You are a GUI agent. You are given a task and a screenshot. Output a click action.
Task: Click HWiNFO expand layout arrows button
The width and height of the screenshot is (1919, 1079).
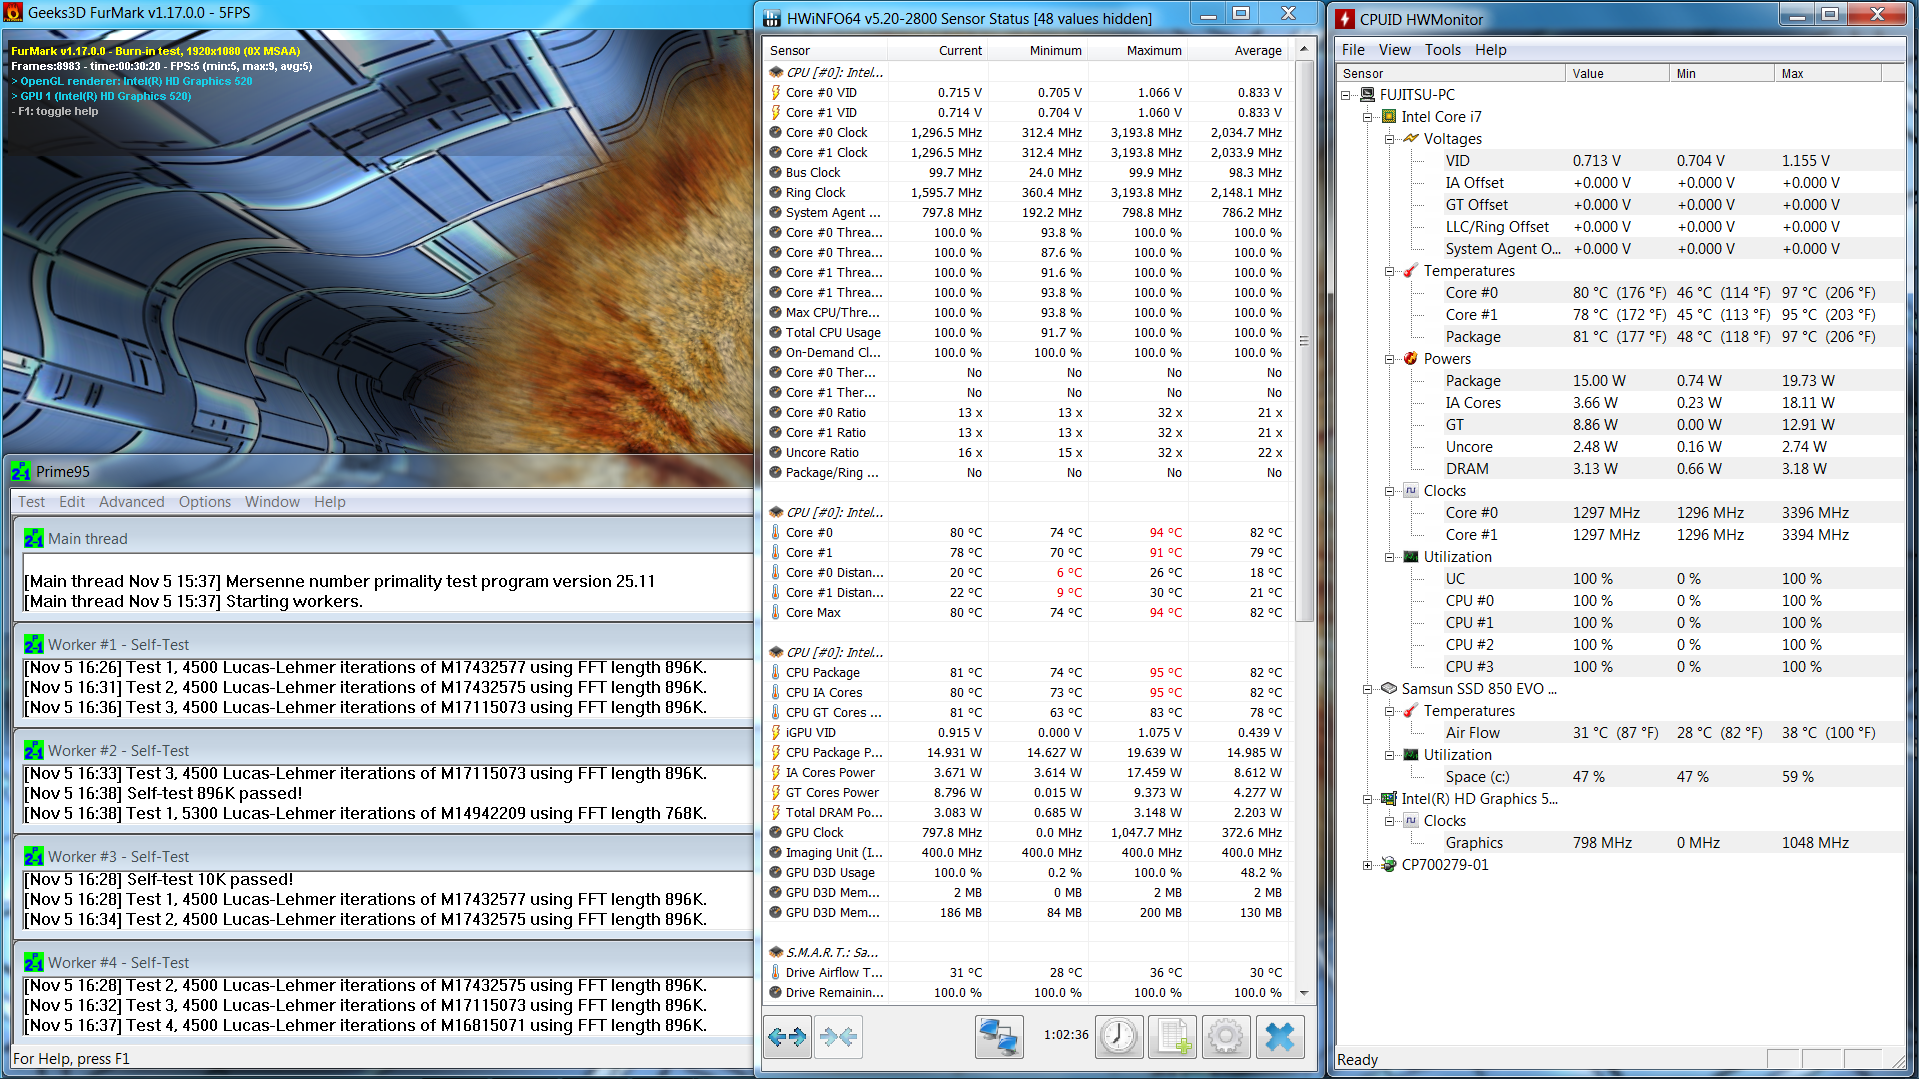click(787, 1037)
